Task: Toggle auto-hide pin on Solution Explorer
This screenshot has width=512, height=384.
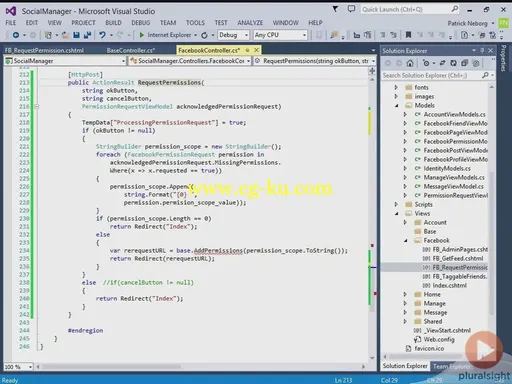Action: coord(482,51)
